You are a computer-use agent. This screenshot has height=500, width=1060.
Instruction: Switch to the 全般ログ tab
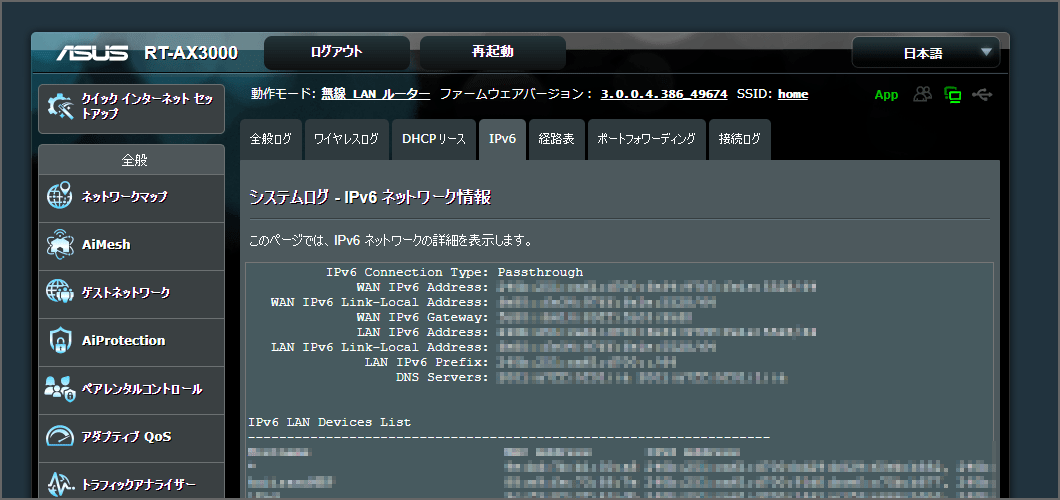tap(270, 139)
